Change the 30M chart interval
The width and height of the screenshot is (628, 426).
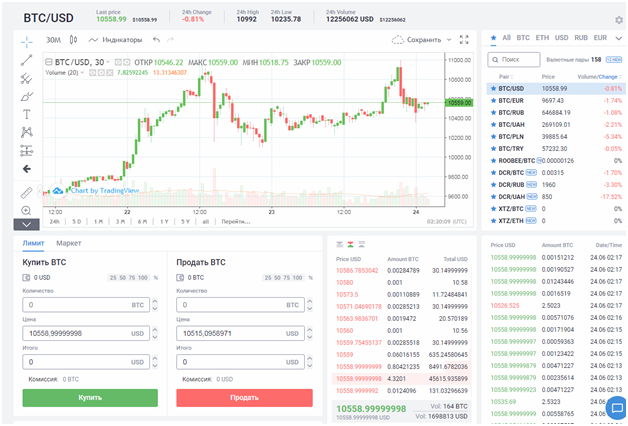click(53, 40)
